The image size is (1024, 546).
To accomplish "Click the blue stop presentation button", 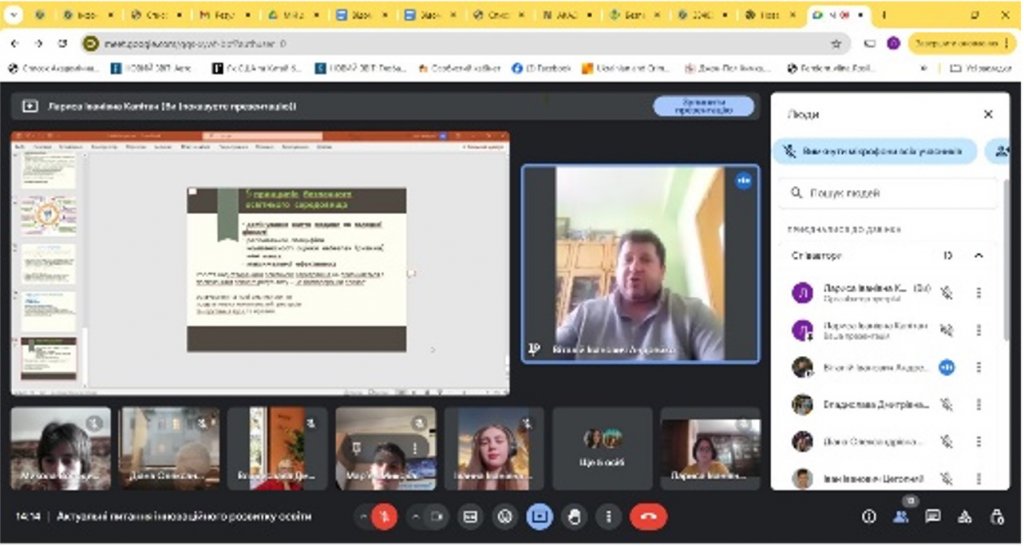I will tap(703, 106).
